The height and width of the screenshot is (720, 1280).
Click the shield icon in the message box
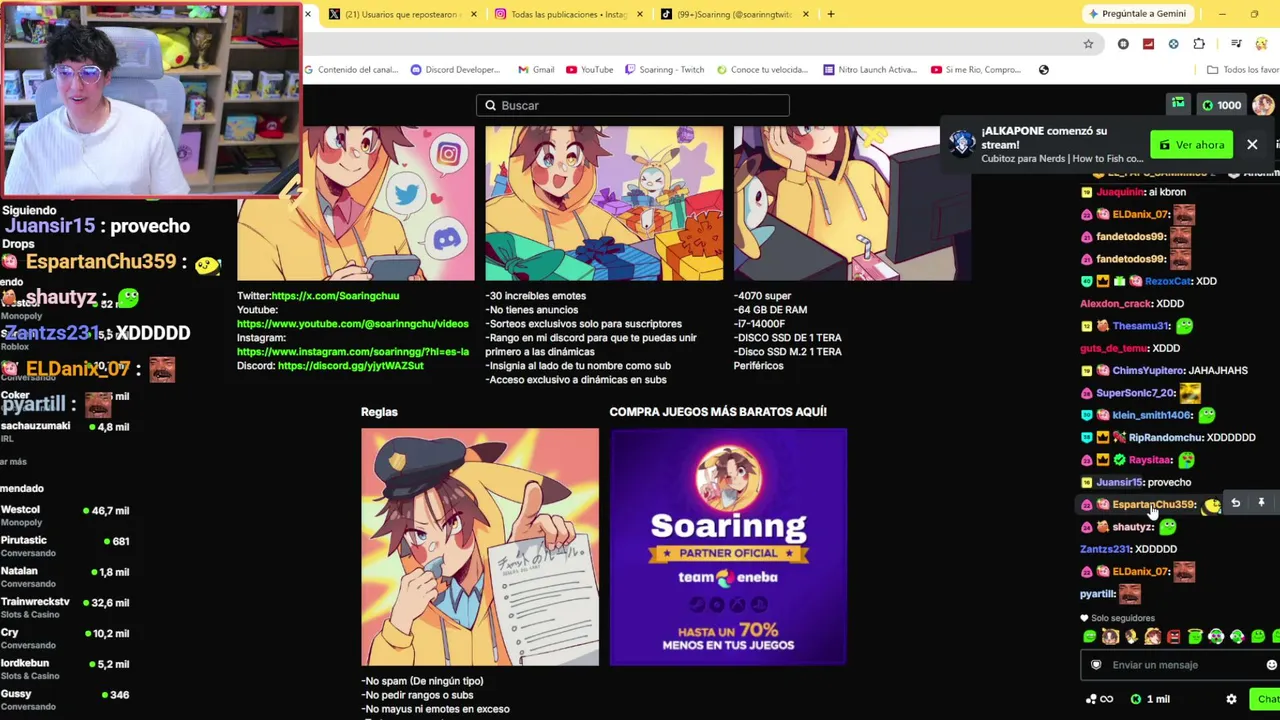pos(1096,665)
